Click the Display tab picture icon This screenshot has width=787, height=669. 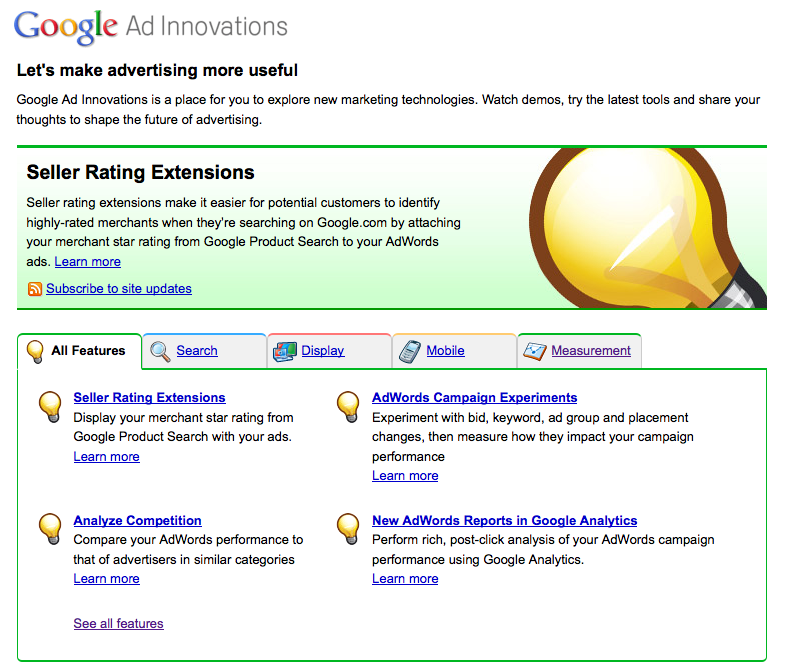tap(285, 351)
